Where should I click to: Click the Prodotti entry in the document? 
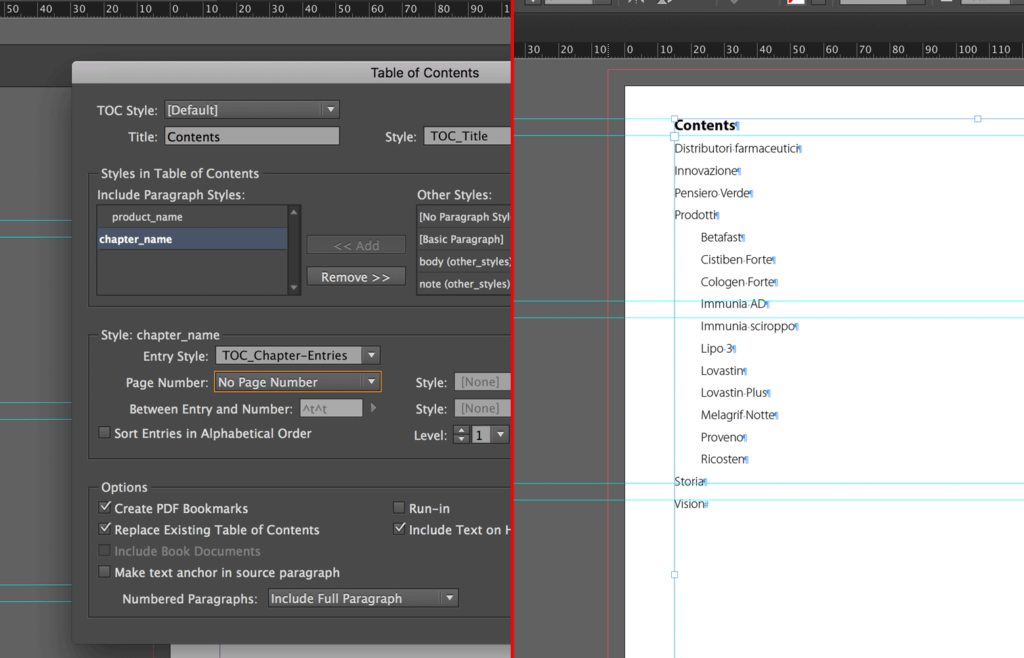[695, 215]
